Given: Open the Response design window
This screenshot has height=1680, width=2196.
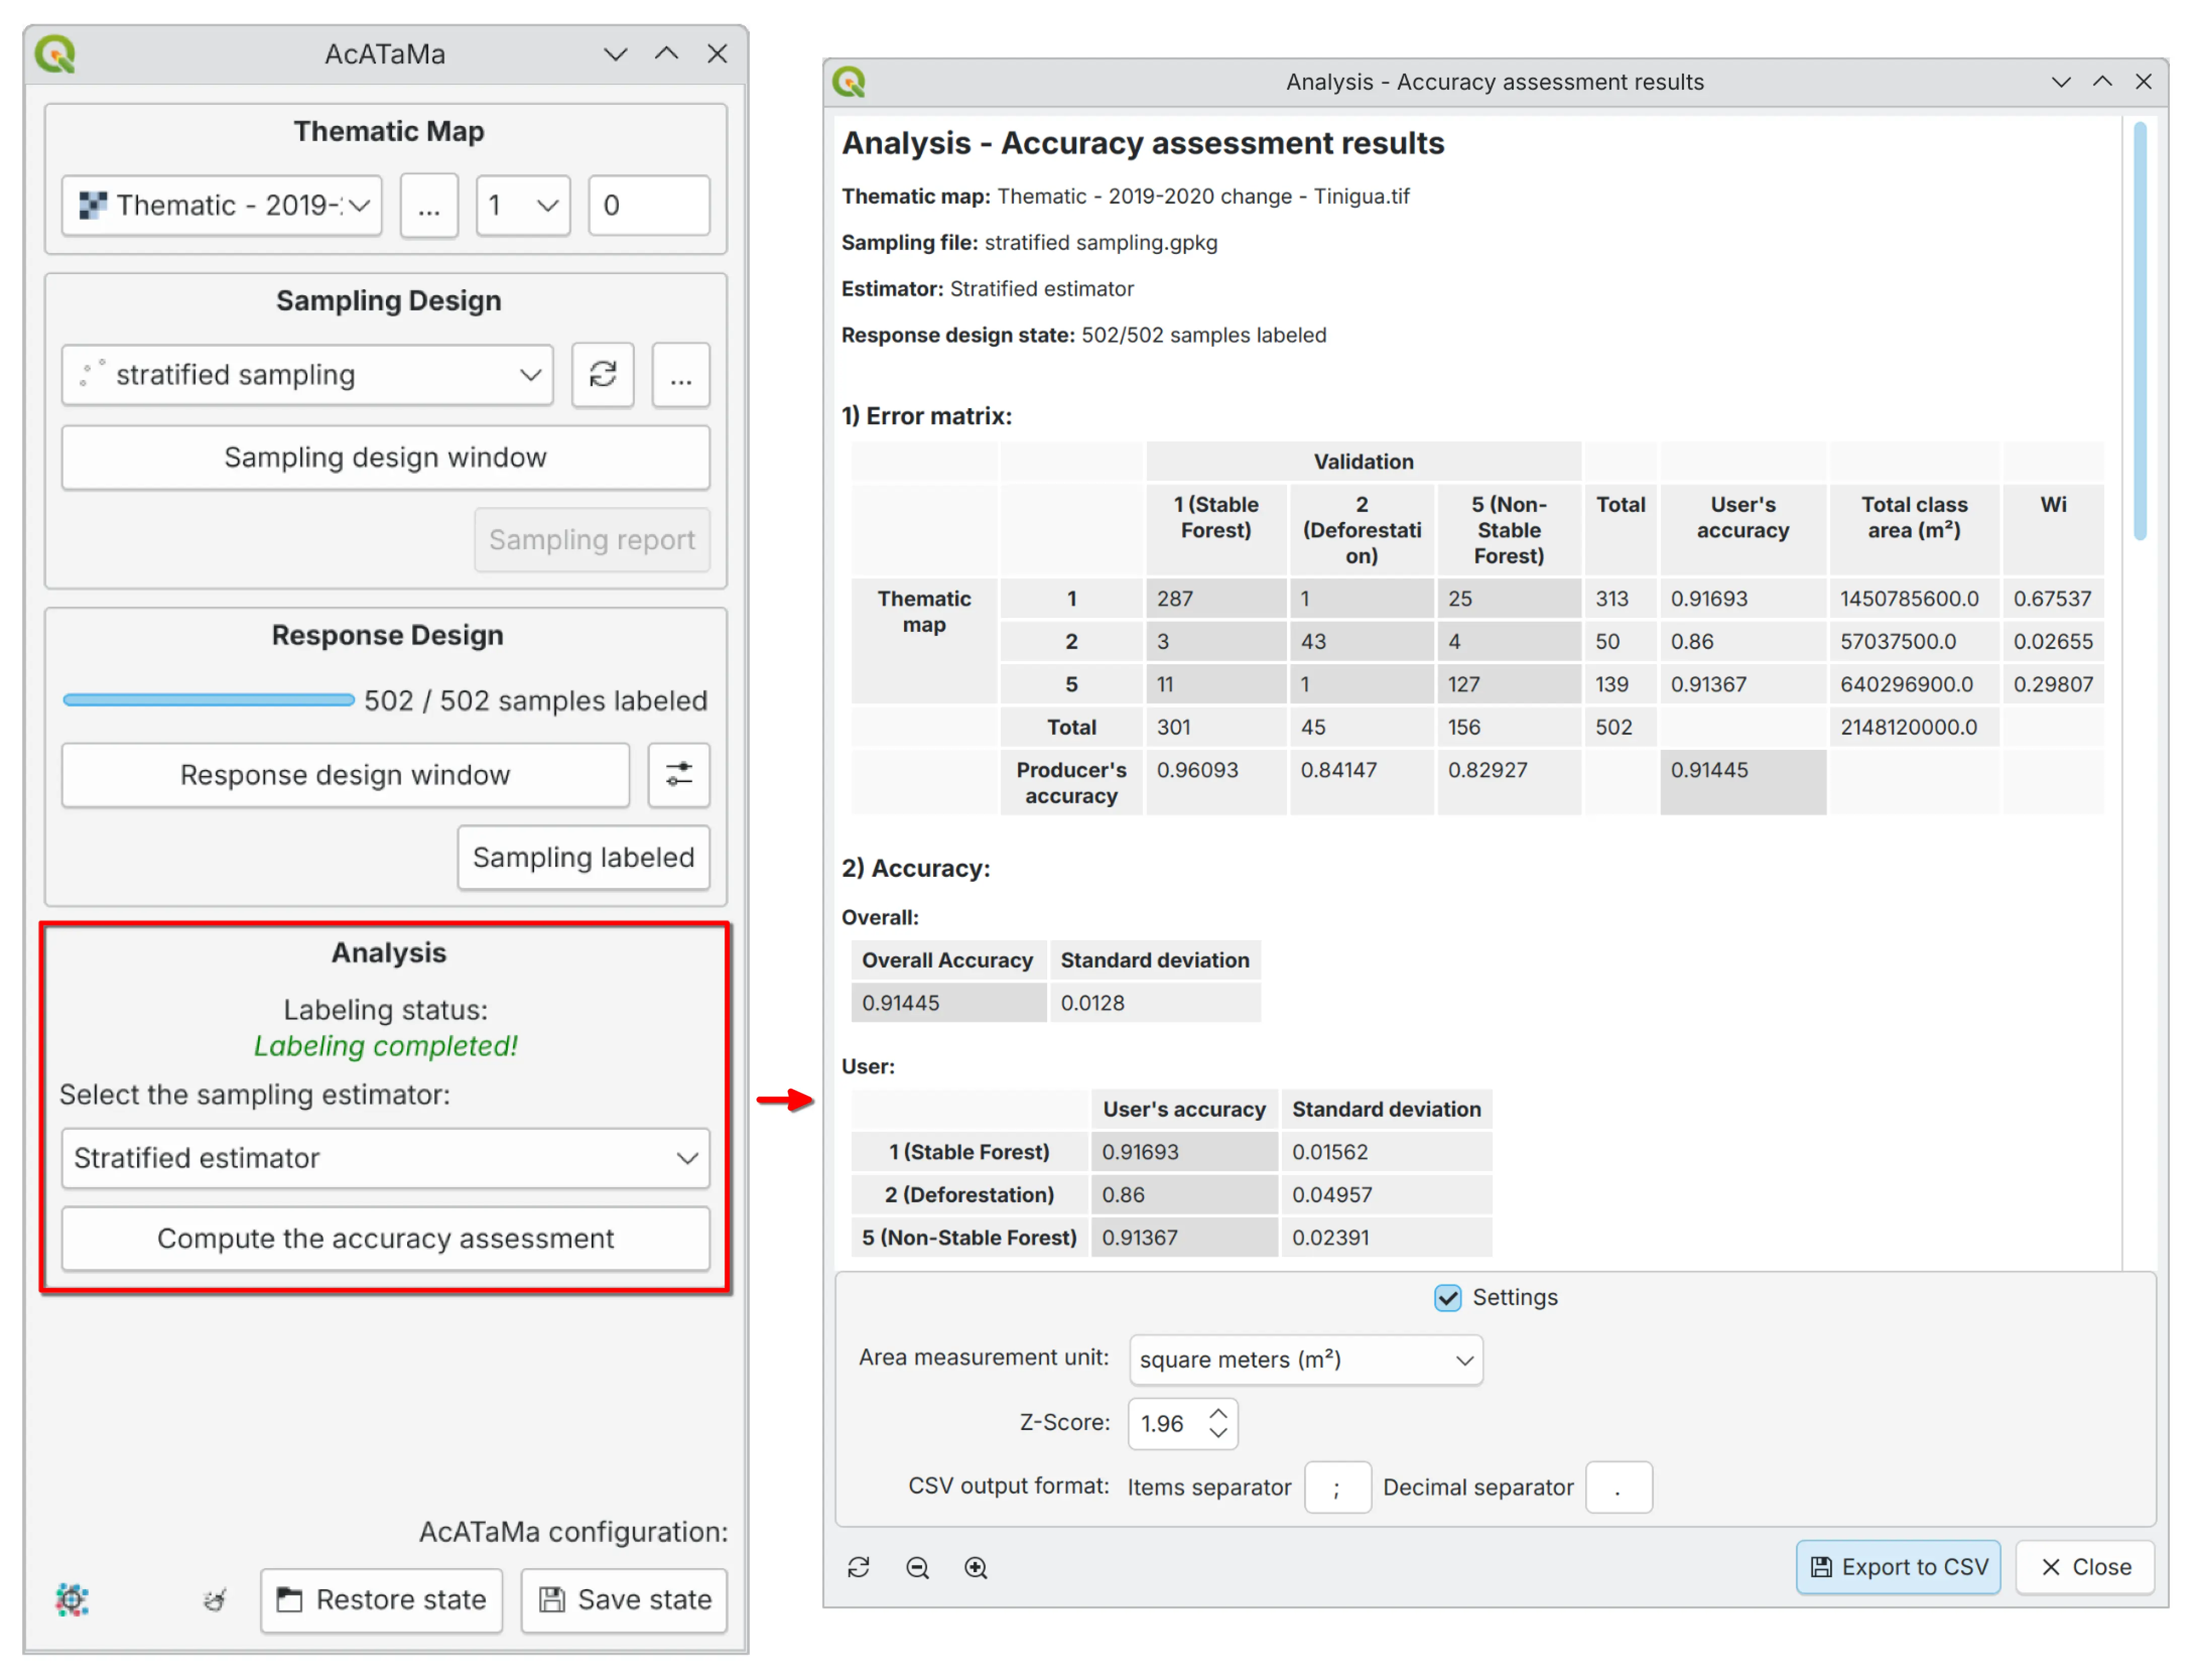Looking at the screenshot, I should [345, 774].
